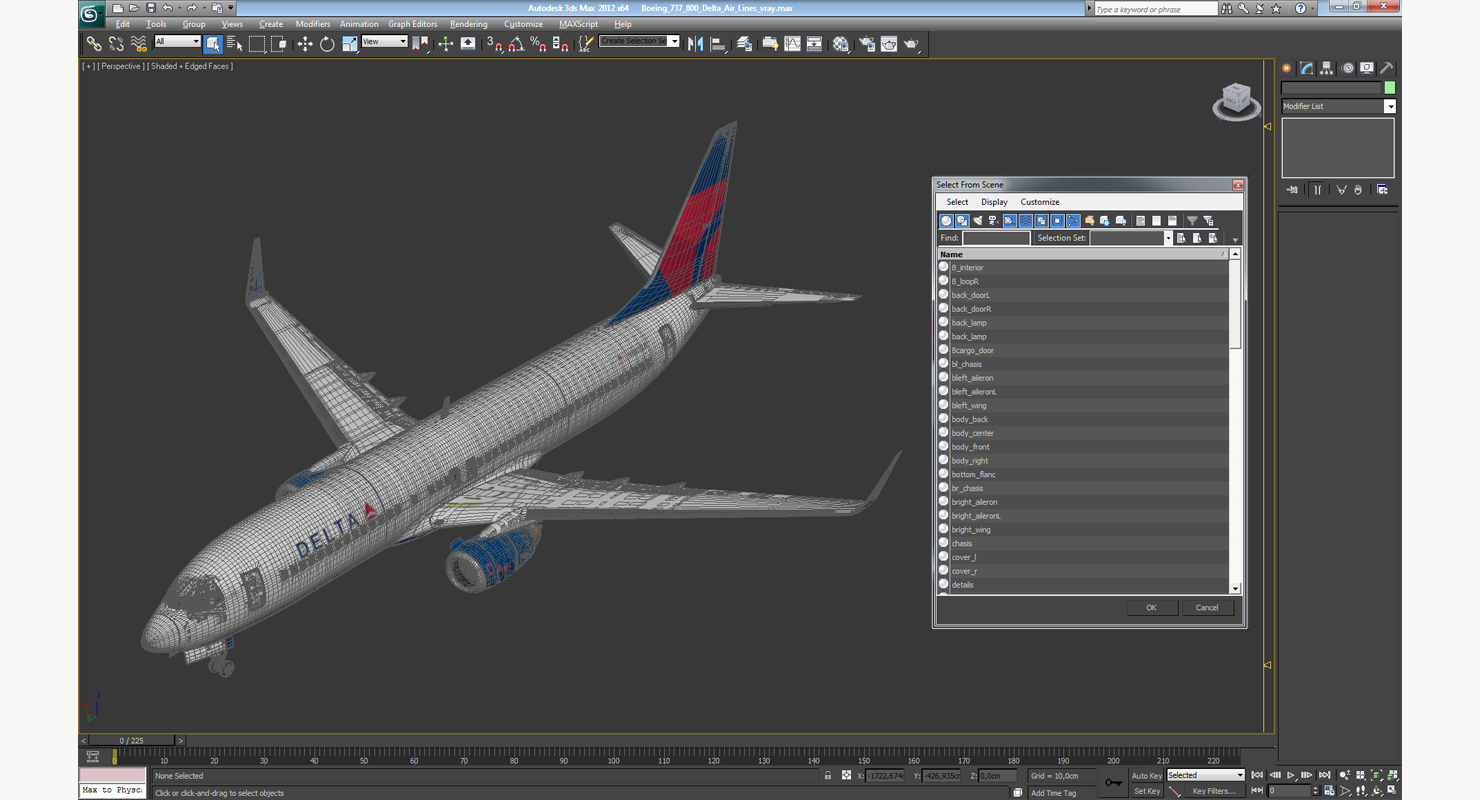Open key mode Selected dropdown
The height and width of the screenshot is (800, 1480).
tap(1205, 775)
